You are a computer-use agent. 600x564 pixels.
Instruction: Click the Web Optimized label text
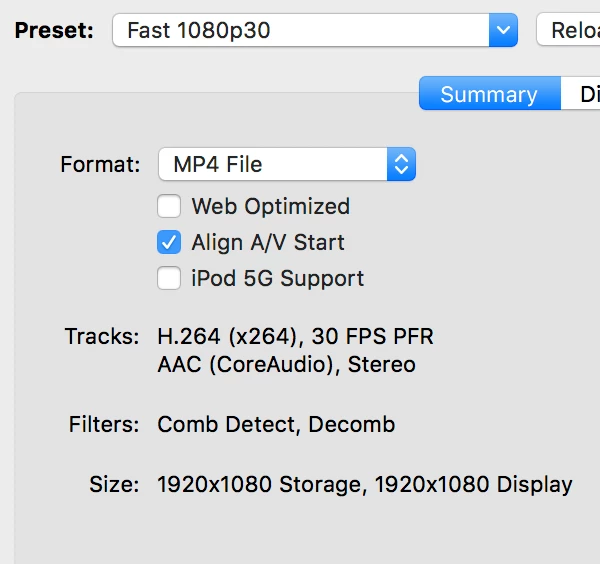pyautogui.click(x=270, y=207)
